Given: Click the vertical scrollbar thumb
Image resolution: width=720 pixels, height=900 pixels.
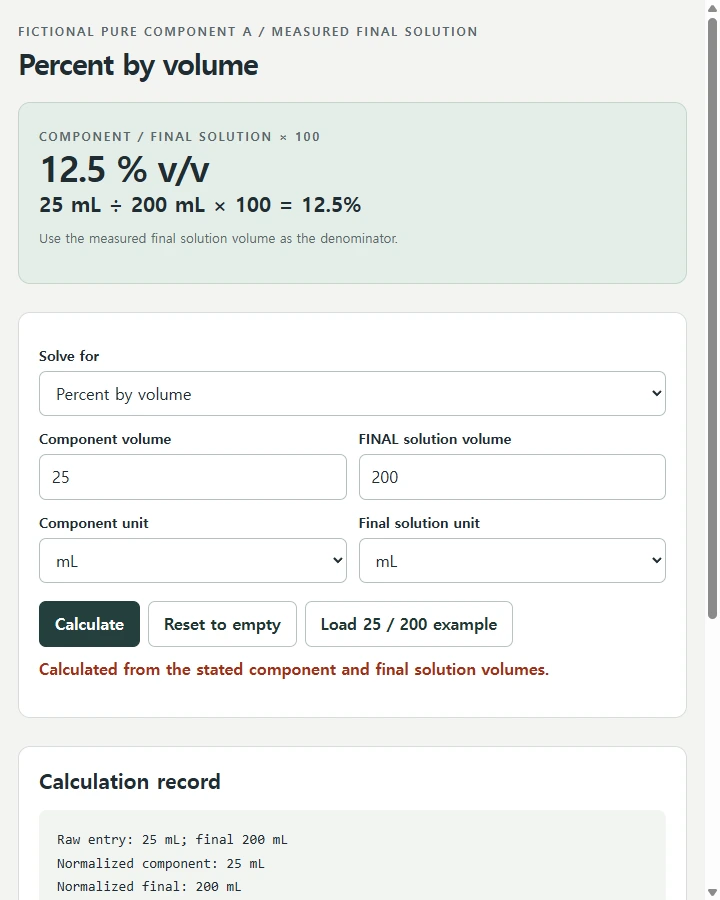Looking at the screenshot, I should [x=712, y=319].
